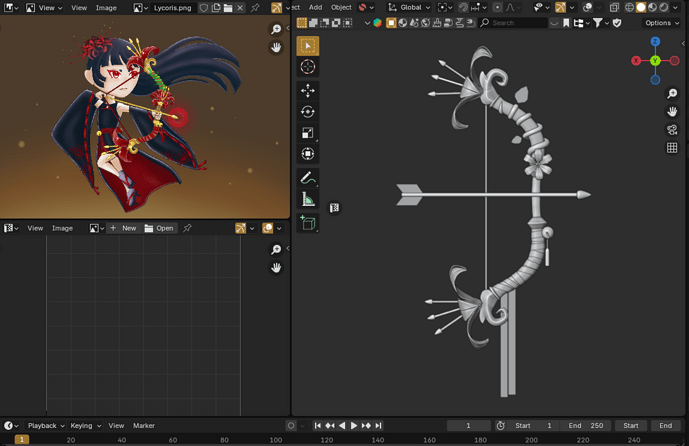689x446 pixels.
Task: Open Global transform orientation dropdown
Action: coord(409,7)
